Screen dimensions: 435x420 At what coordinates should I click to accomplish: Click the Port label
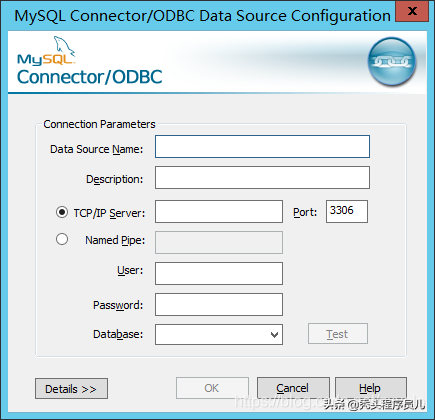coord(305,212)
